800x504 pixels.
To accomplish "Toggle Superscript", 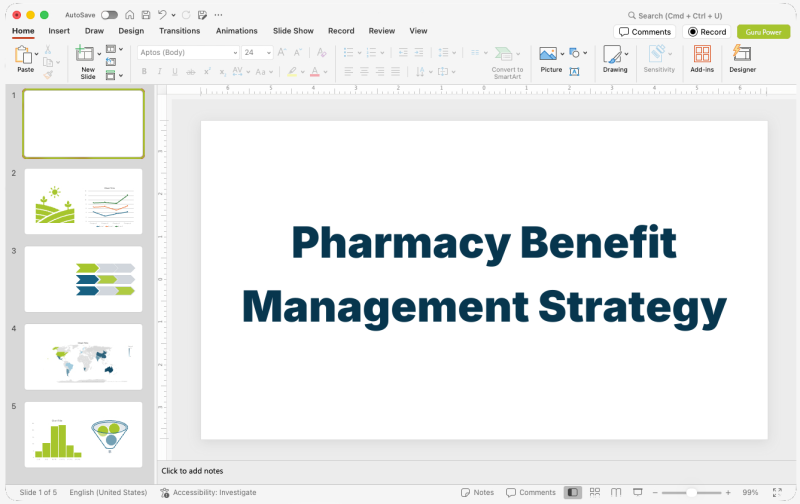I will [x=207, y=71].
